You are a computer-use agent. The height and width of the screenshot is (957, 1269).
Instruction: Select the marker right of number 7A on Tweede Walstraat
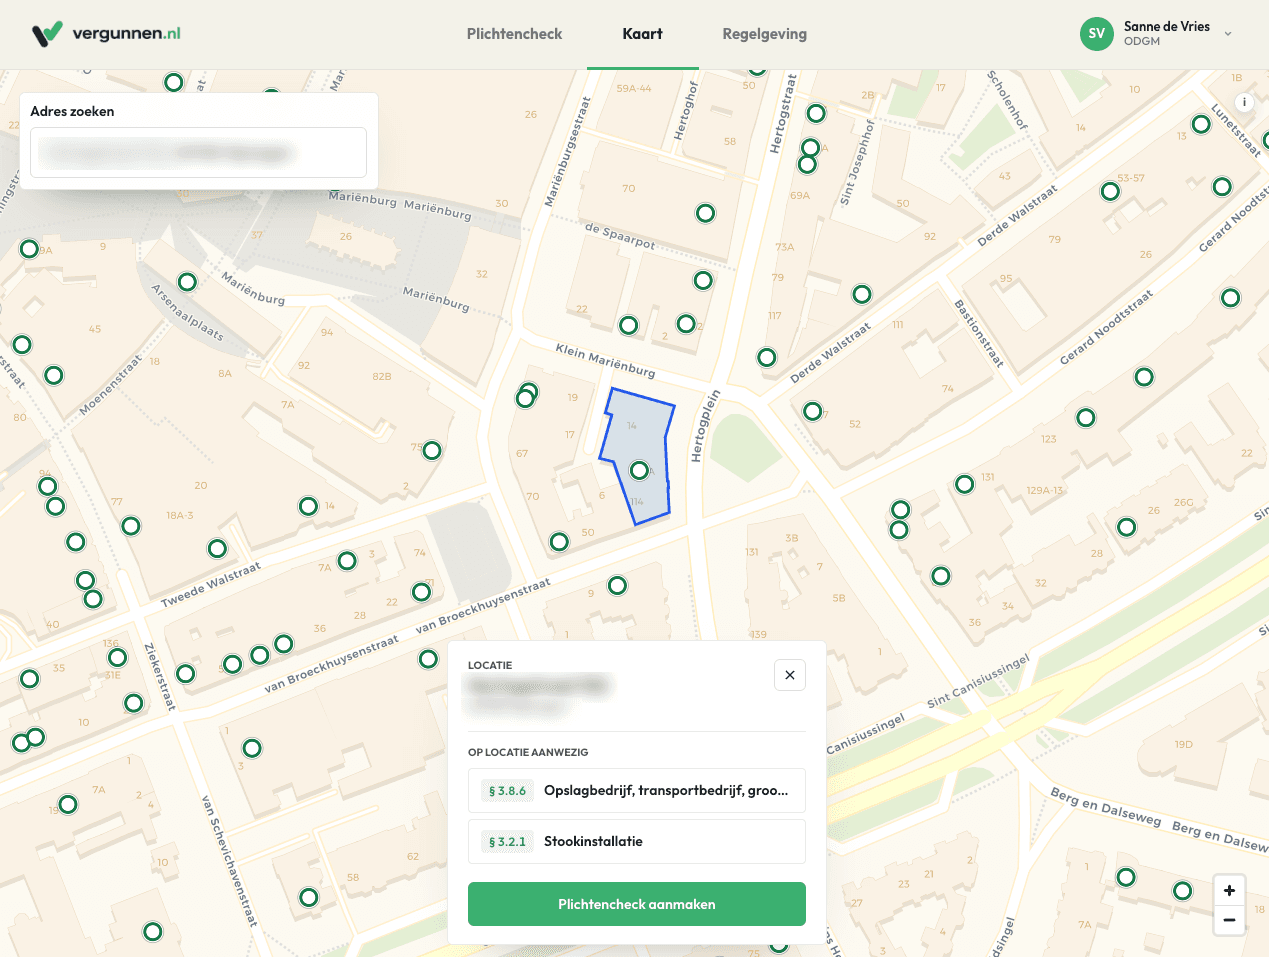[x=347, y=561]
